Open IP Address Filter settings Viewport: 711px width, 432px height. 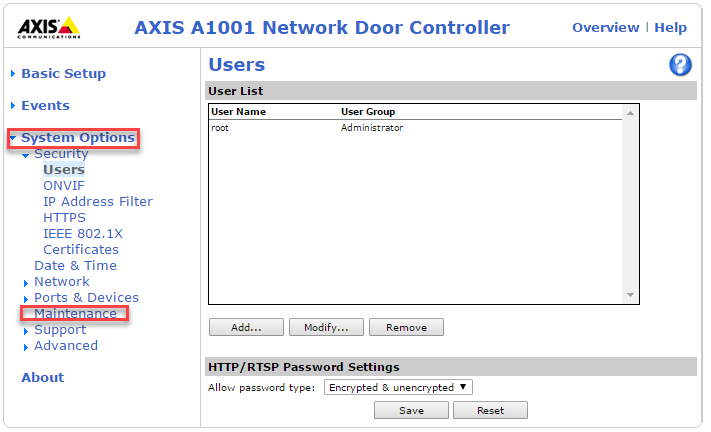pyautogui.click(x=98, y=201)
